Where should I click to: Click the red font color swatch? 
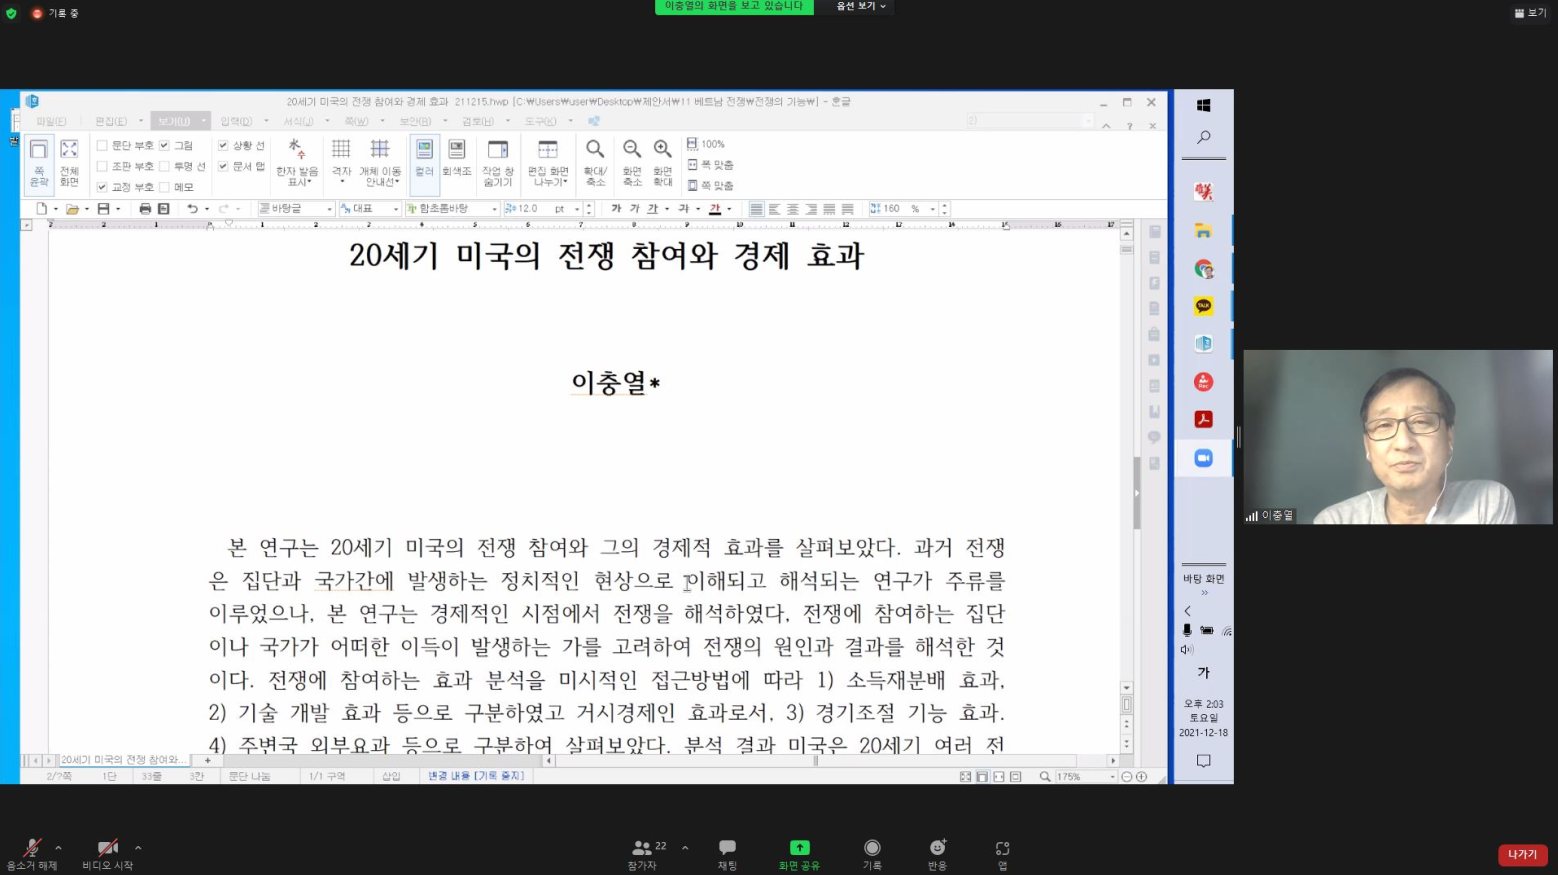(x=715, y=209)
